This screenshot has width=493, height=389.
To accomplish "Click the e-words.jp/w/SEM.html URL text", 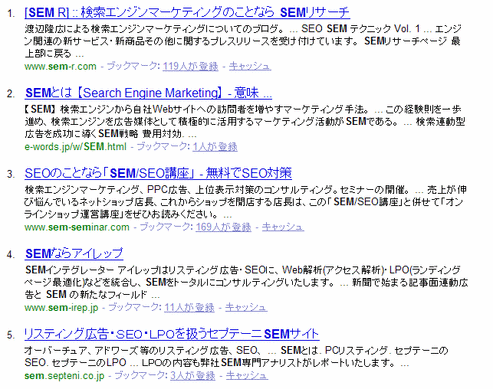I will pyautogui.click(x=75, y=147).
